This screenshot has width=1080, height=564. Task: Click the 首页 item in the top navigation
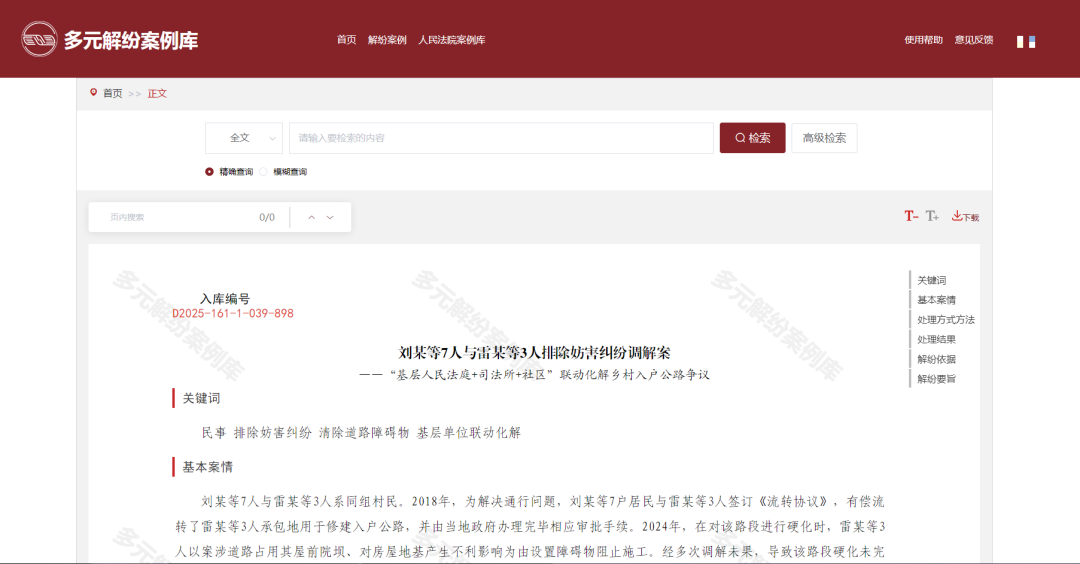click(346, 40)
